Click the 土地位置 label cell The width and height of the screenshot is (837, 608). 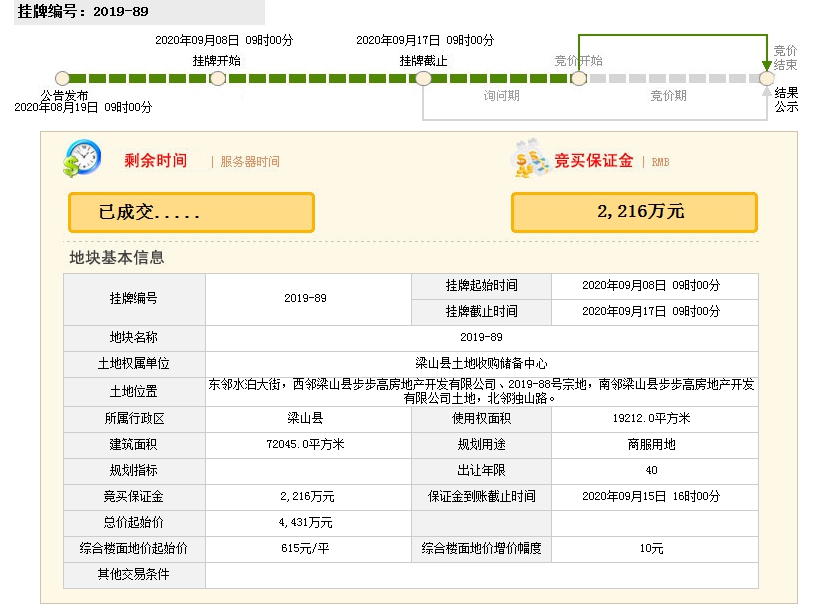(134, 392)
